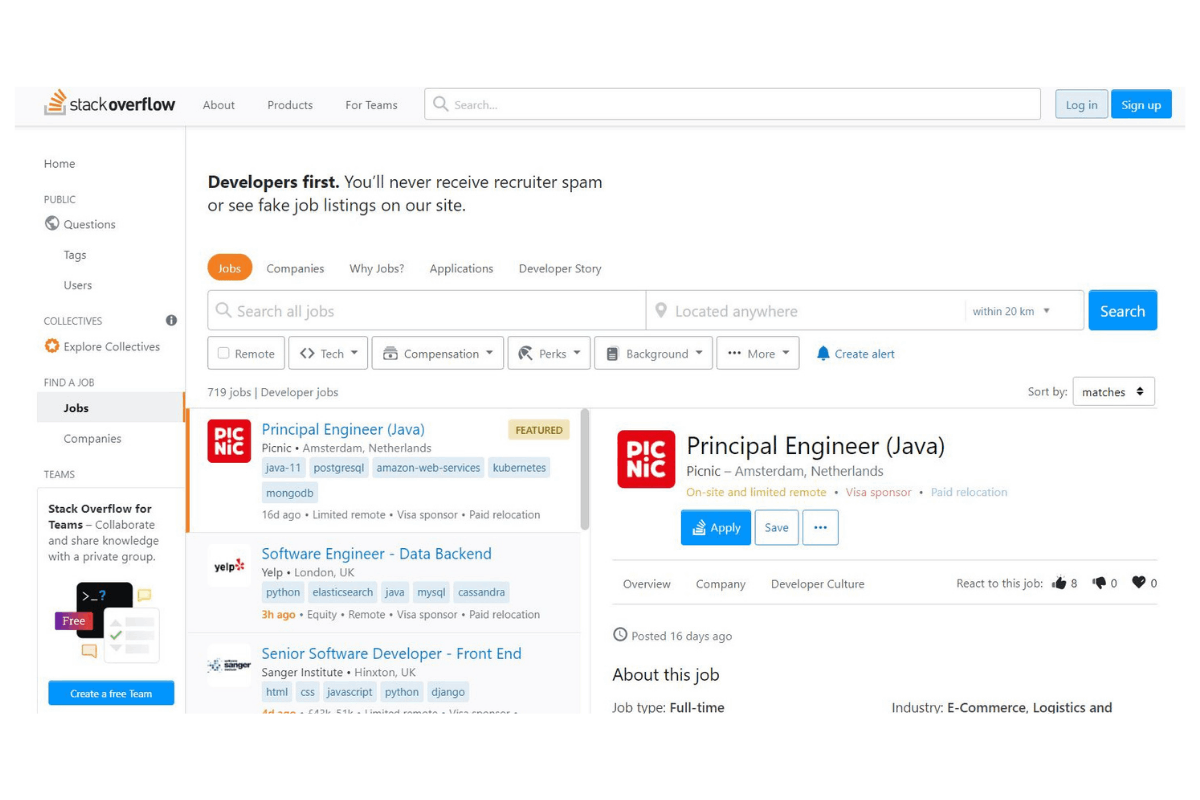Click the thumbs down reaction icon
1200x800 pixels.
tap(1099, 584)
